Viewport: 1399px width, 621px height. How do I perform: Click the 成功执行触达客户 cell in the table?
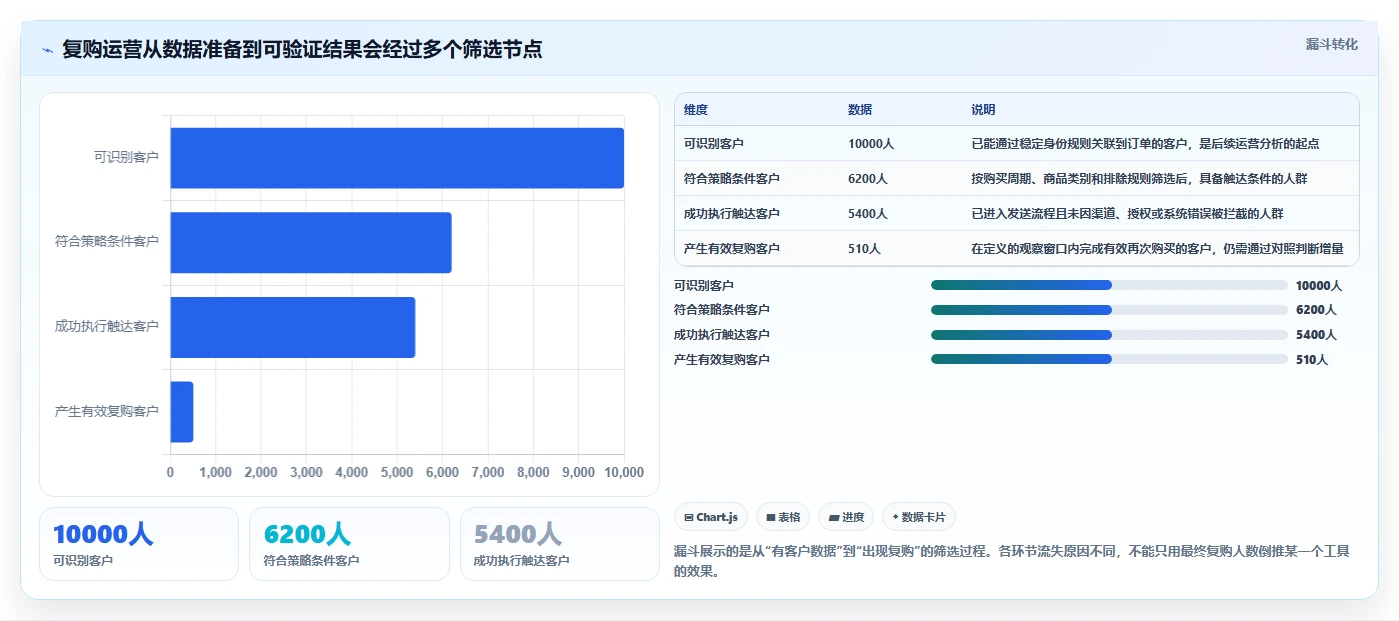coord(732,214)
